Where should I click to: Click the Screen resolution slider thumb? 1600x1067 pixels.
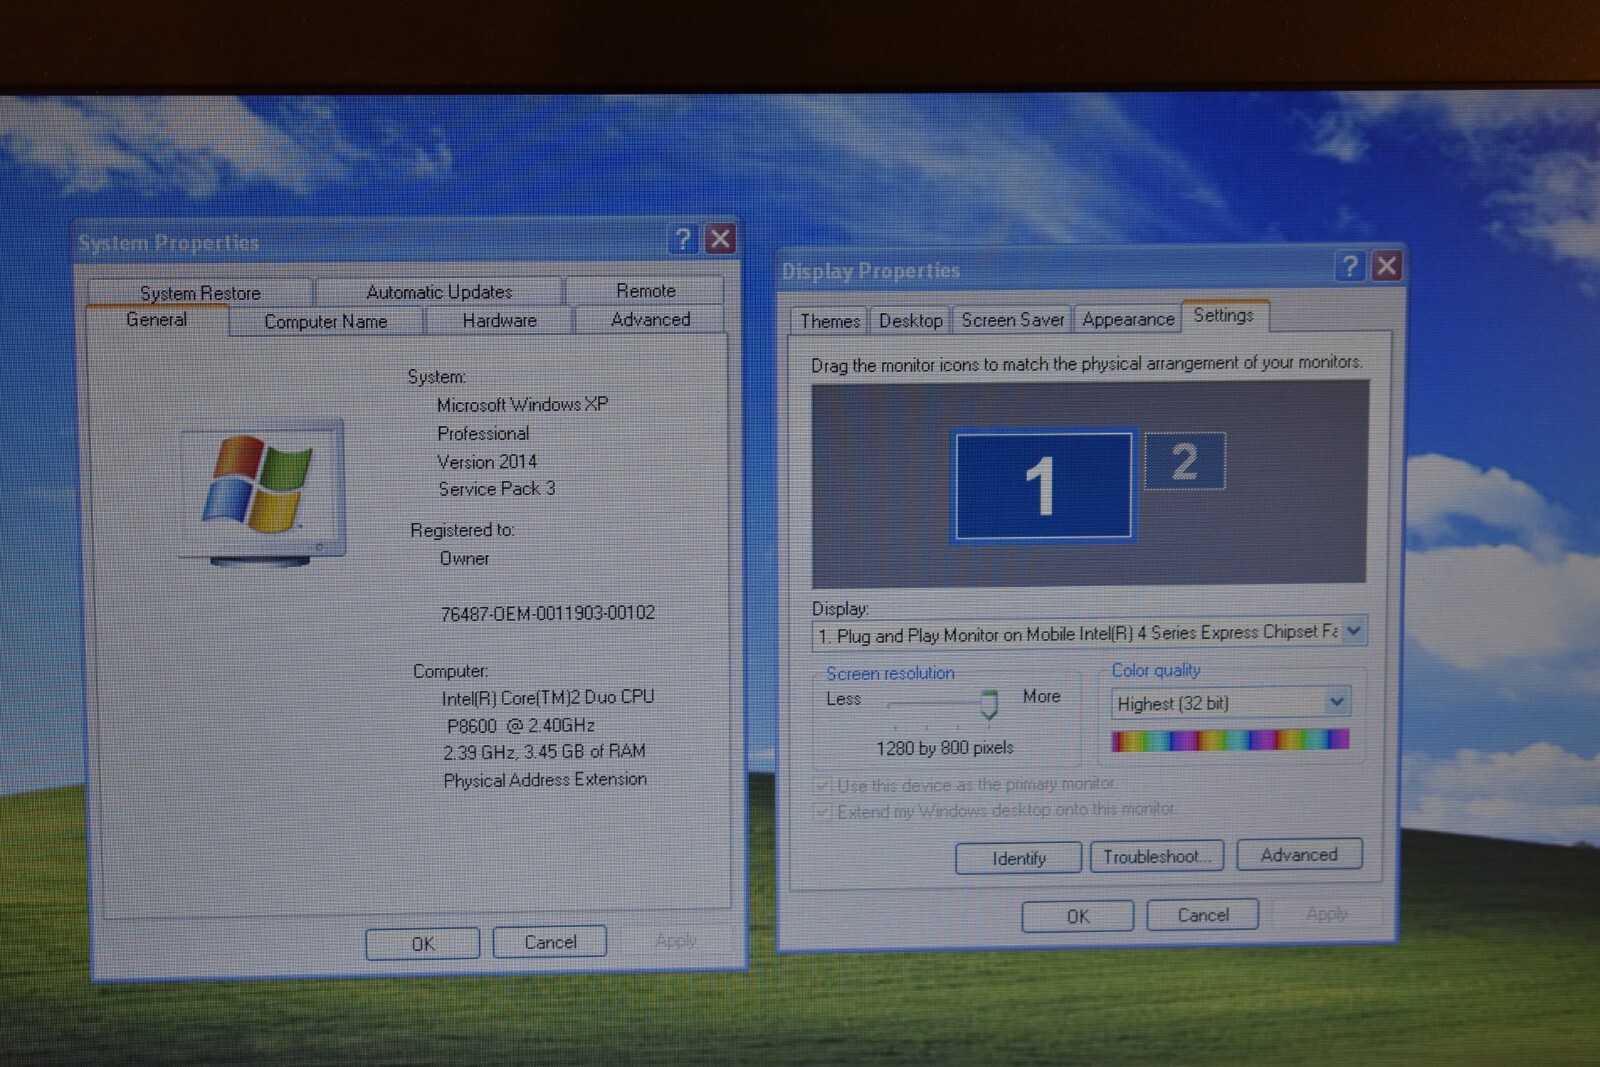pyautogui.click(x=989, y=704)
